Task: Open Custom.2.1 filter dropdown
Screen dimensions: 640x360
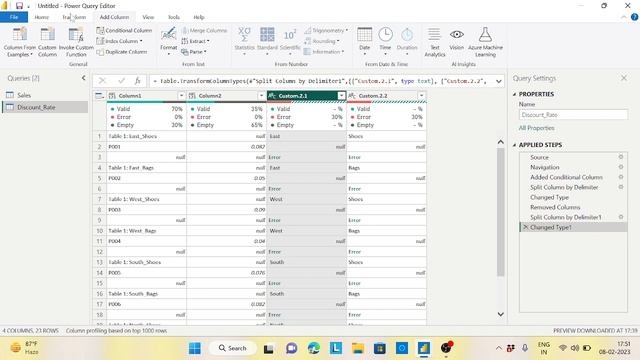Action: (x=341, y=96)
